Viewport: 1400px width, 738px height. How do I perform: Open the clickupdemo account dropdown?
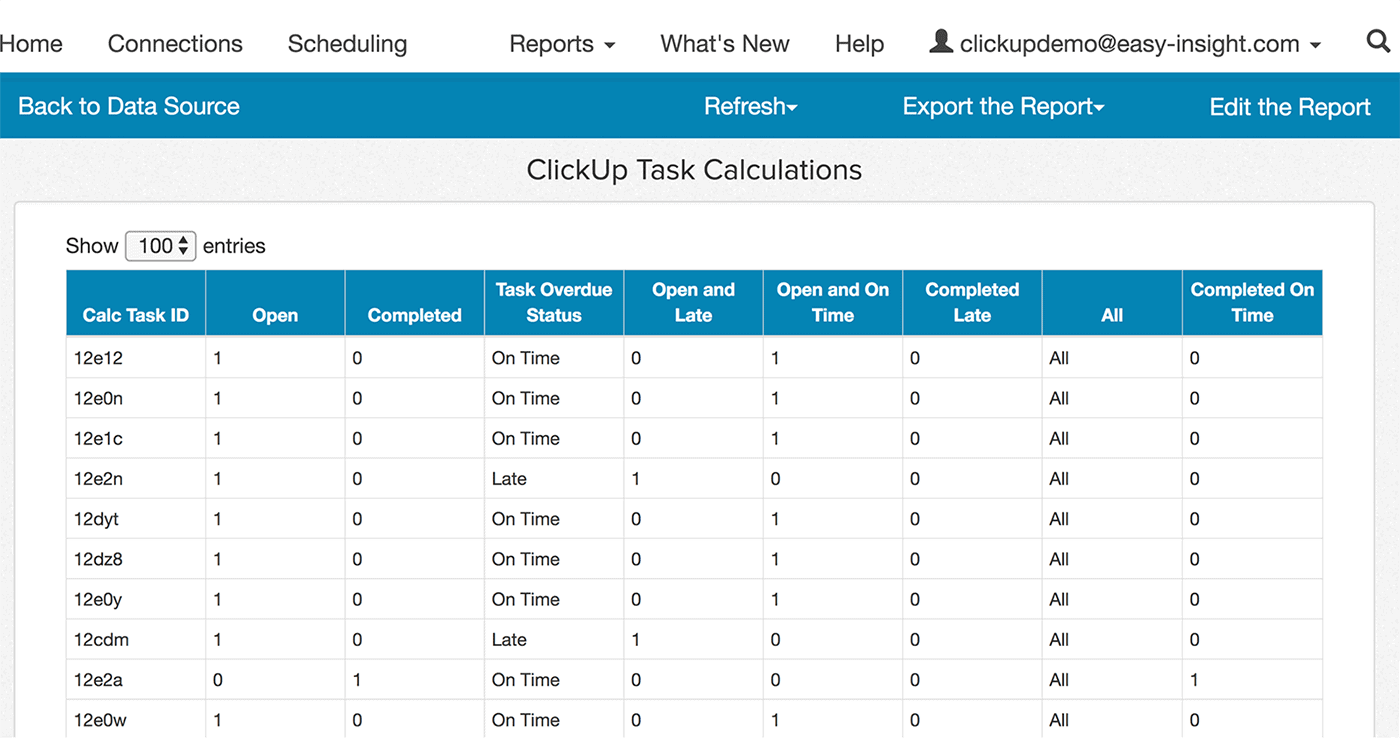click(1125, 44)
